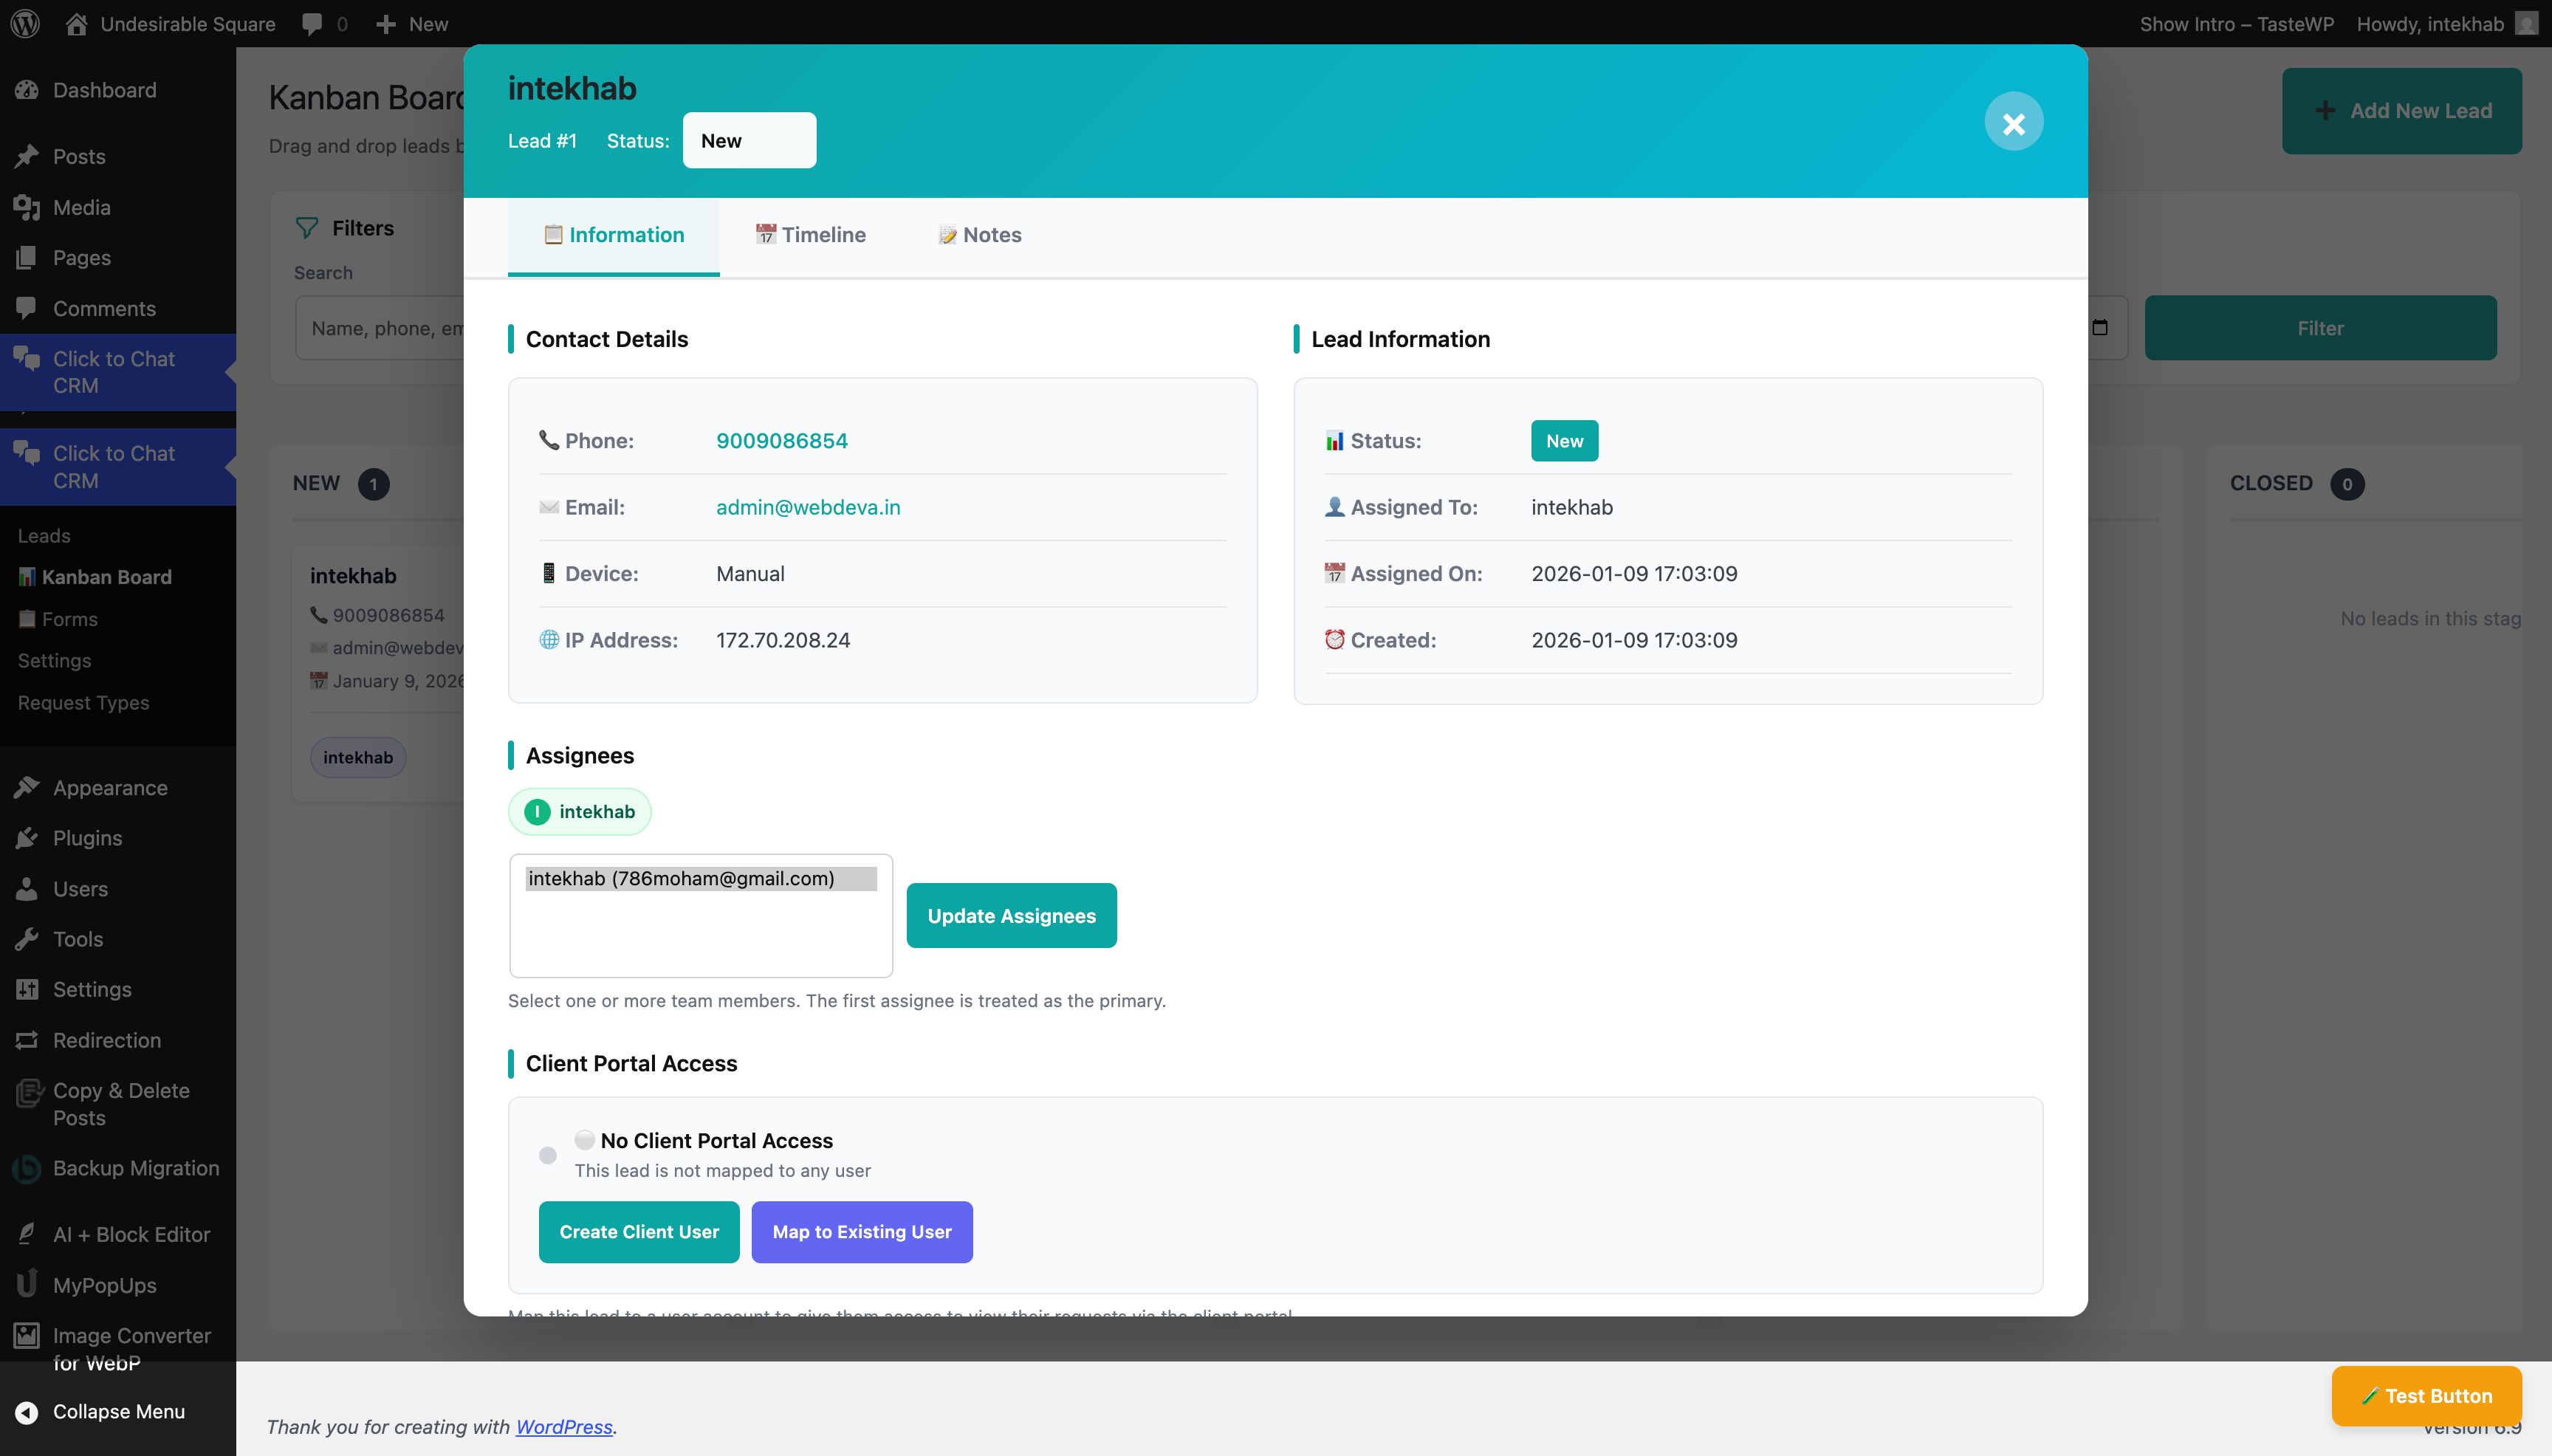Open the comments bubble in admin bar
2552x1456 pixels.
(313, 23)
